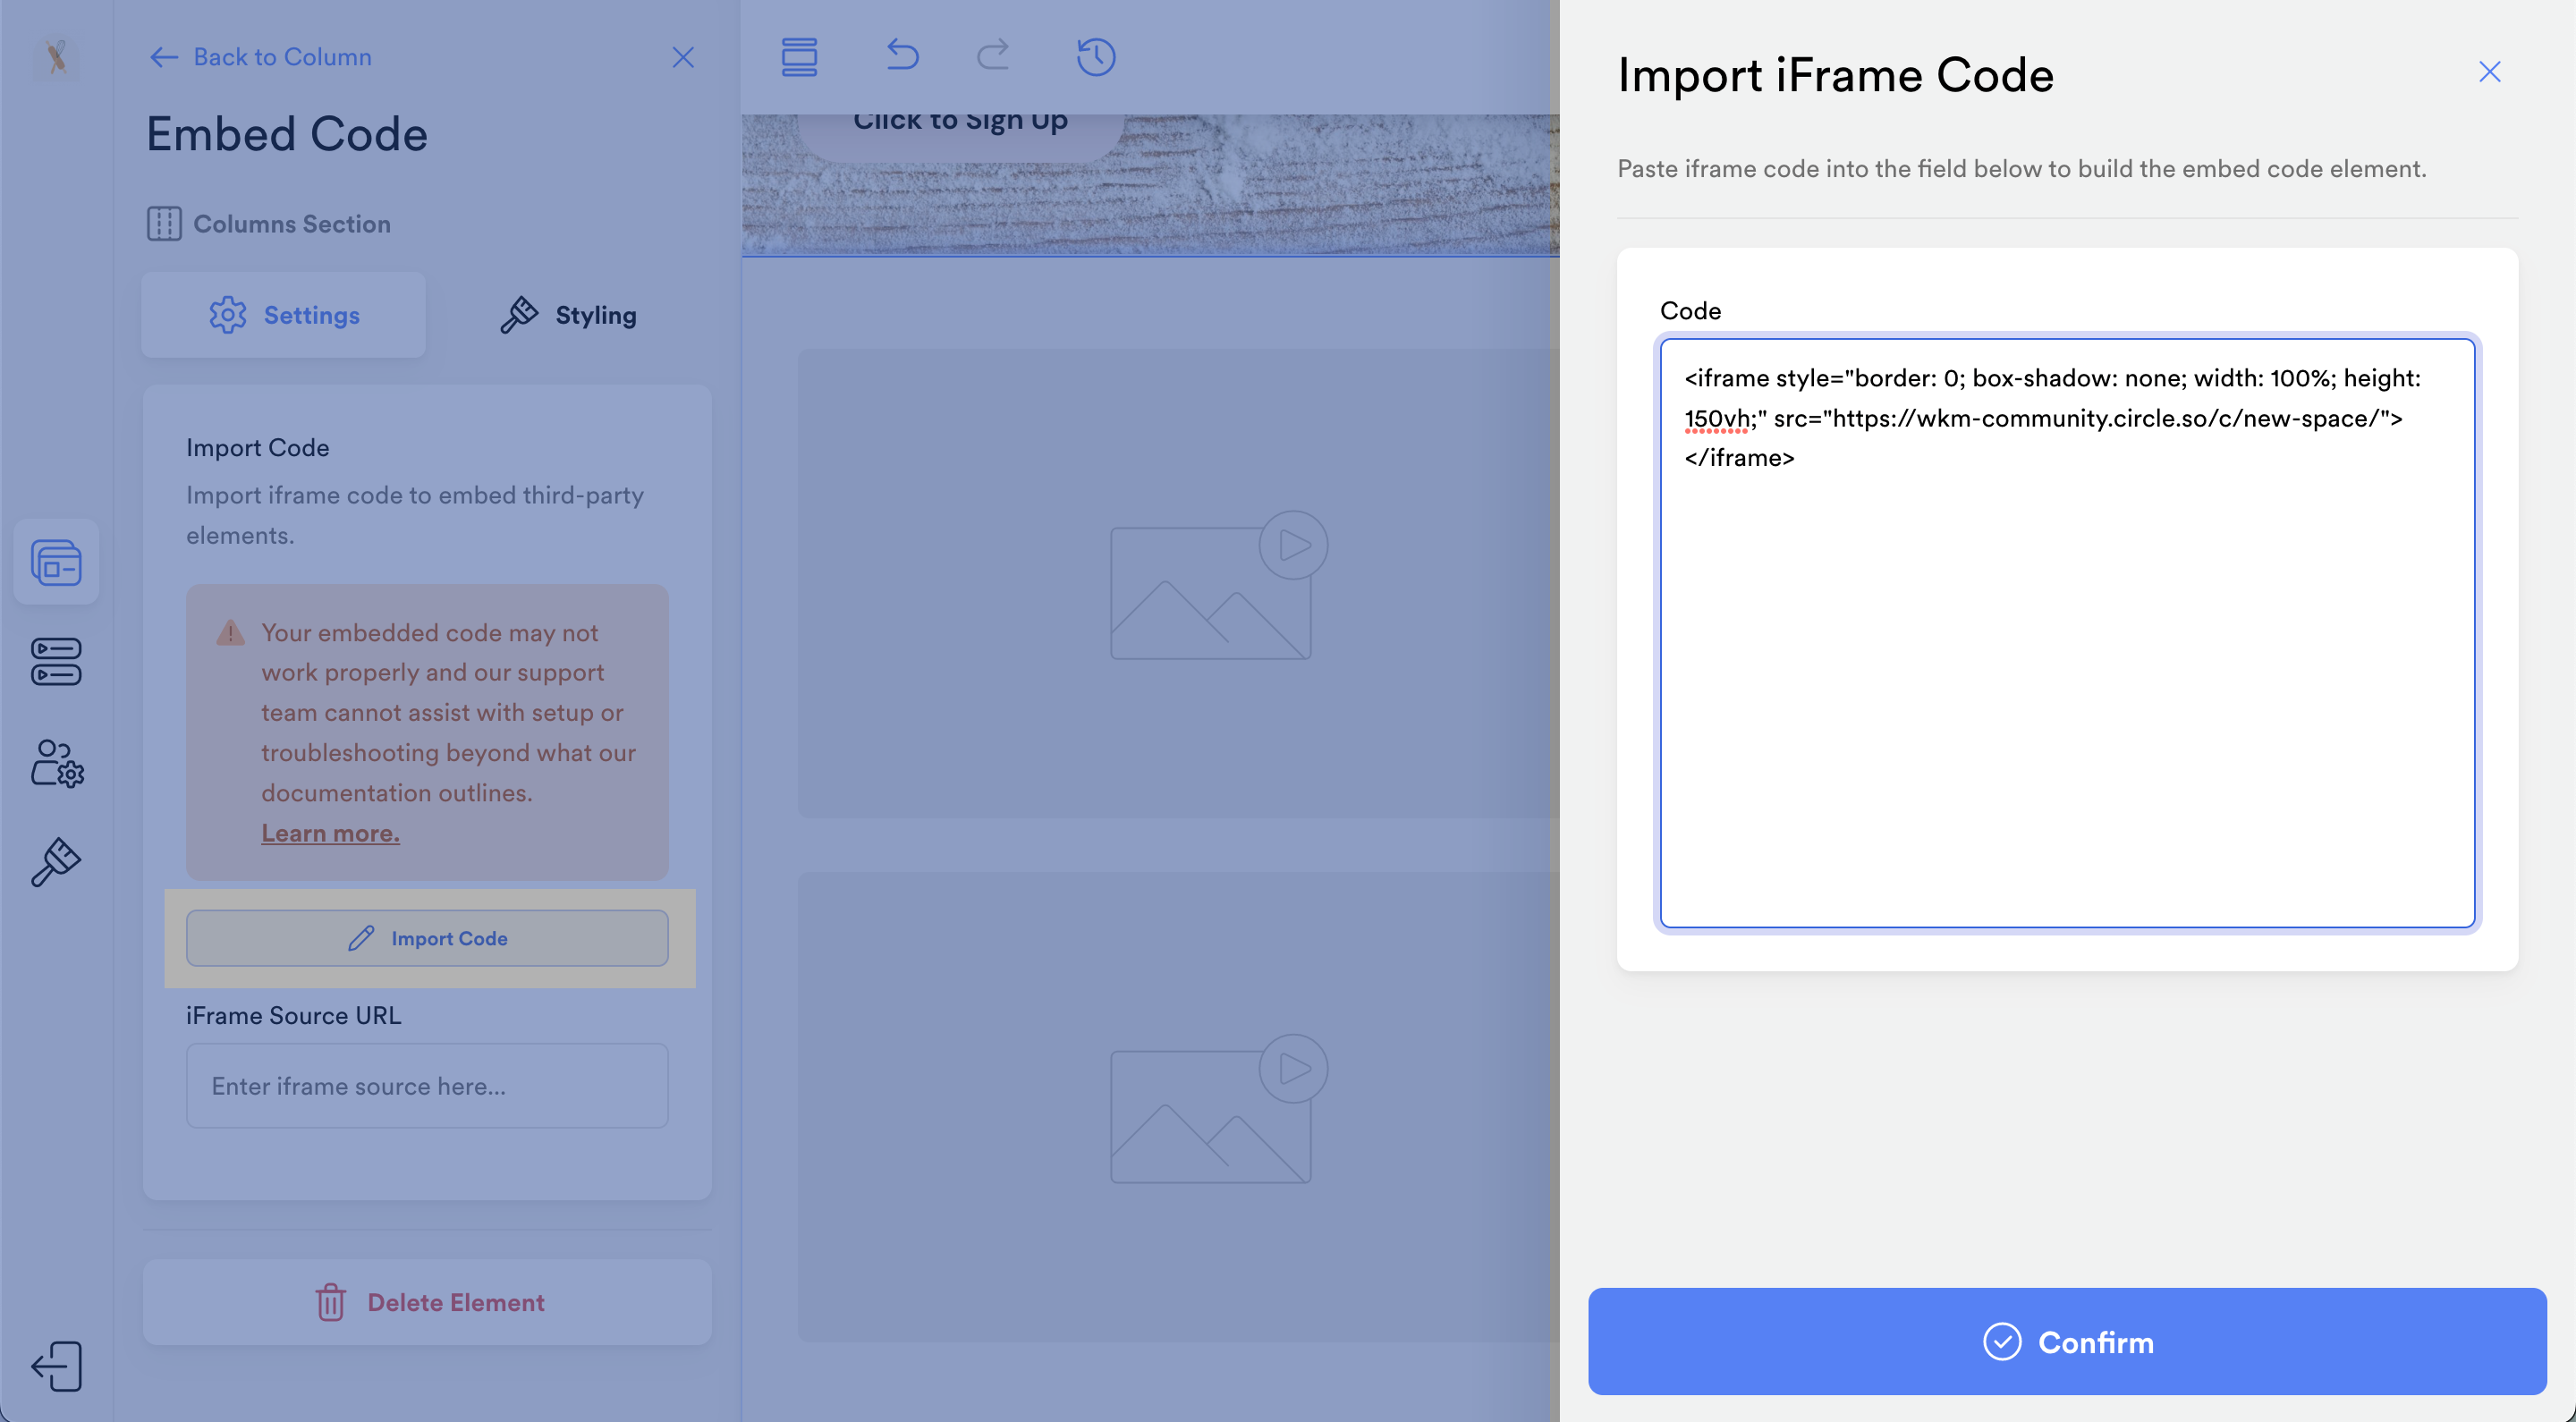Click the redo arrow in toolbar
The height and width of the screenshot is (1422, 2576).
(993, 55)
